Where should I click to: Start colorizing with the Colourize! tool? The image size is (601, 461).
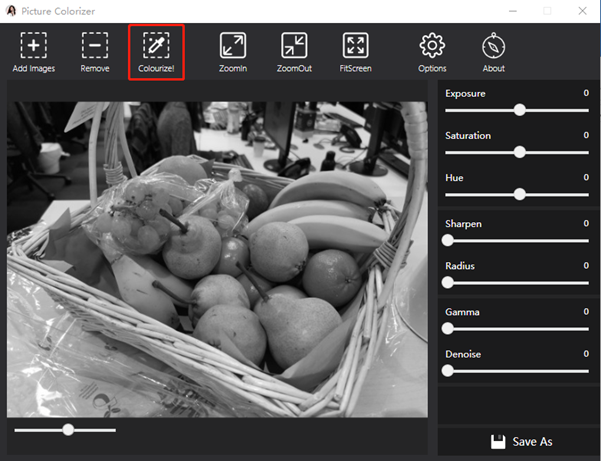[x=156, y=46]
